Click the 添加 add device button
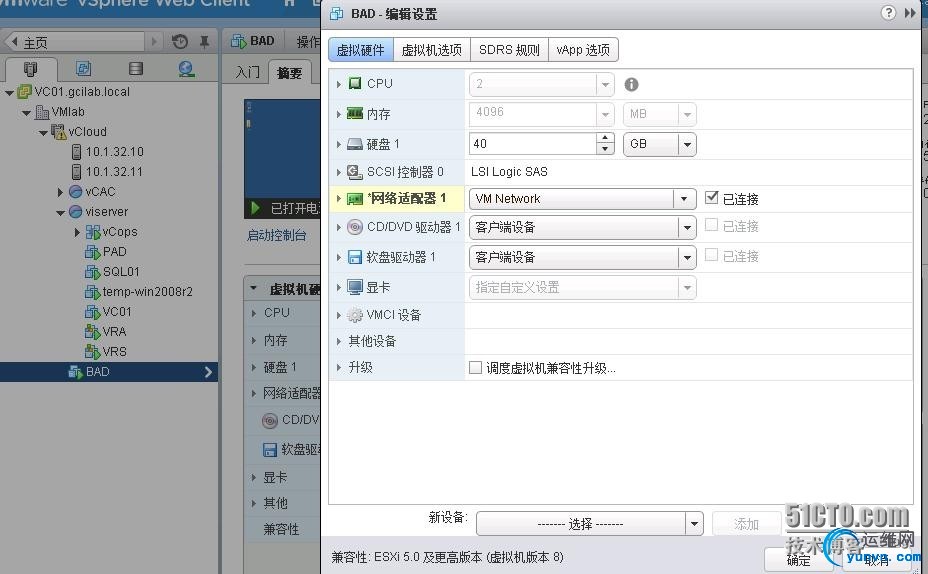This screenshot has width=928, height=574. [746, 524]
